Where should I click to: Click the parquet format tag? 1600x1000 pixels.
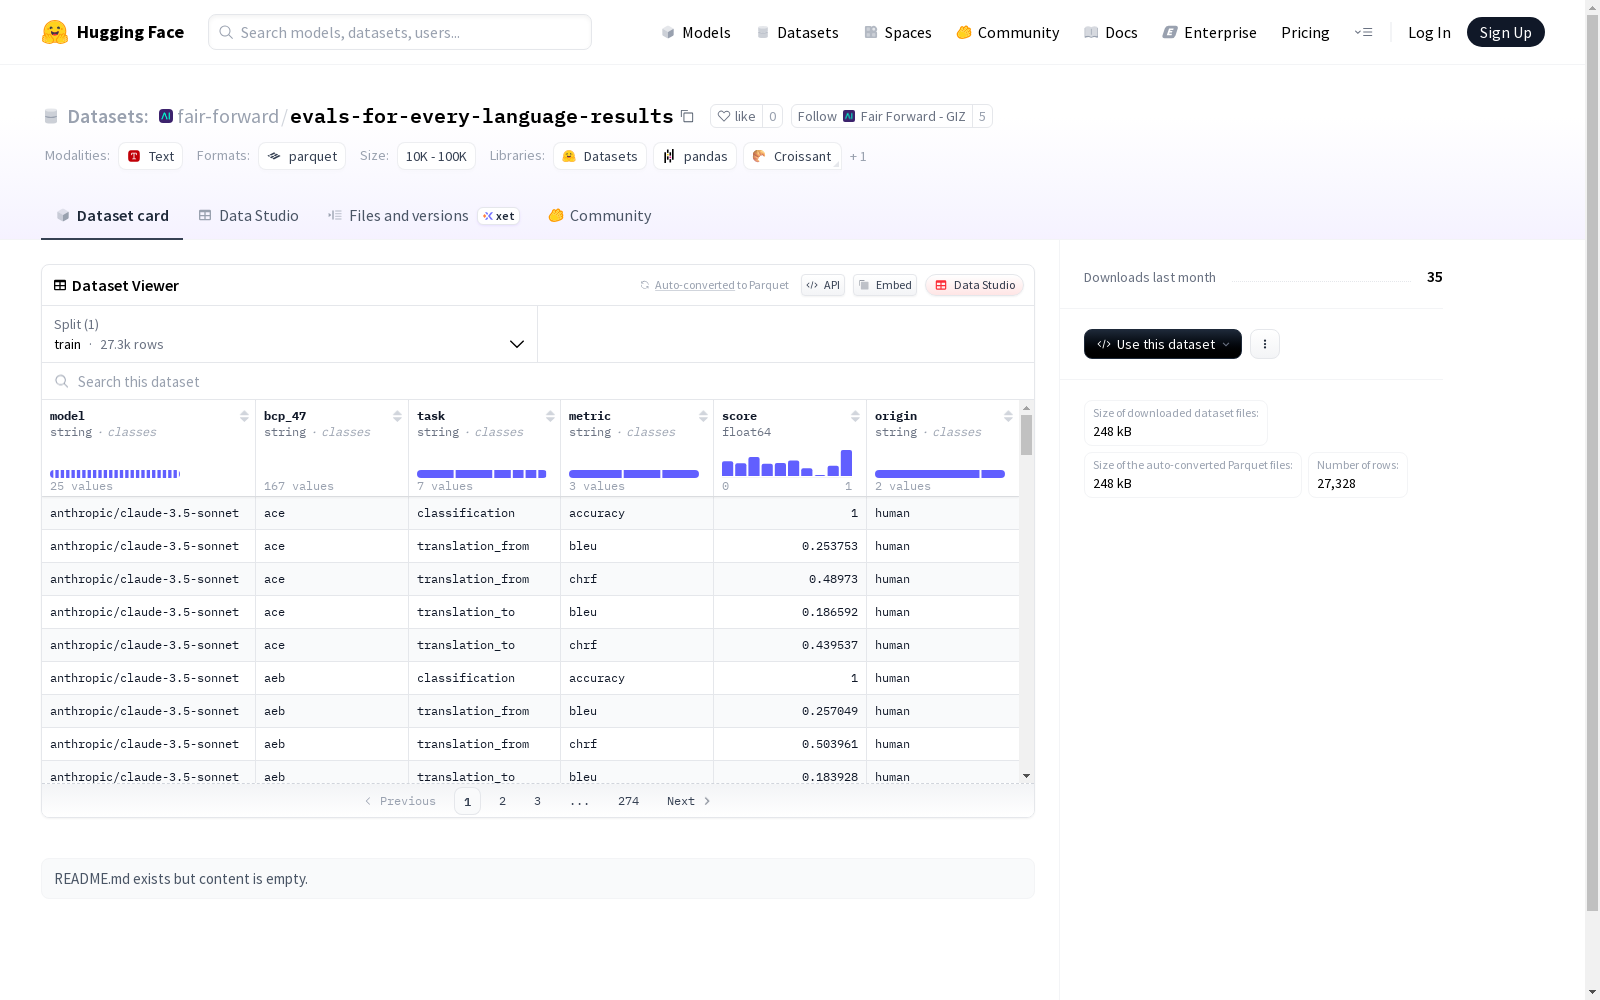tap(302, 156)
